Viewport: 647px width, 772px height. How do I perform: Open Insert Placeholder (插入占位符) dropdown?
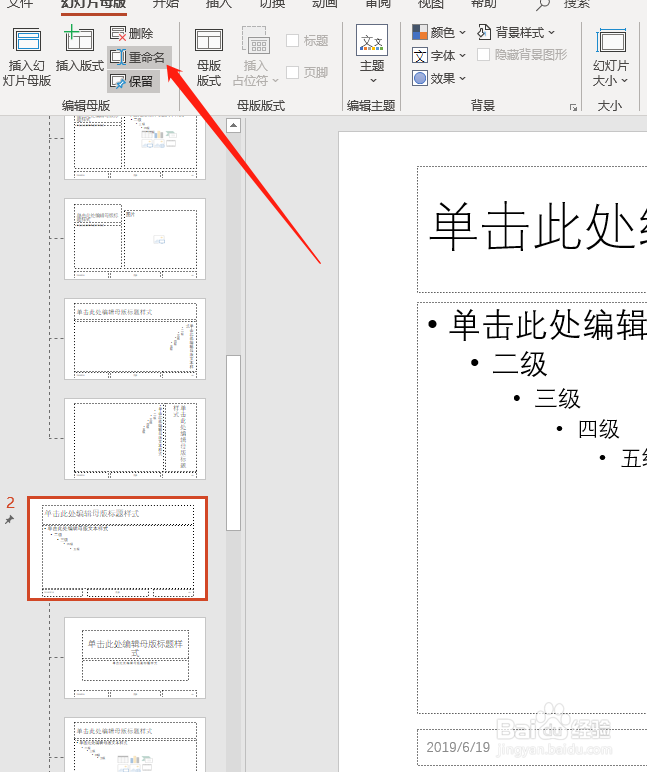[255, 57]
